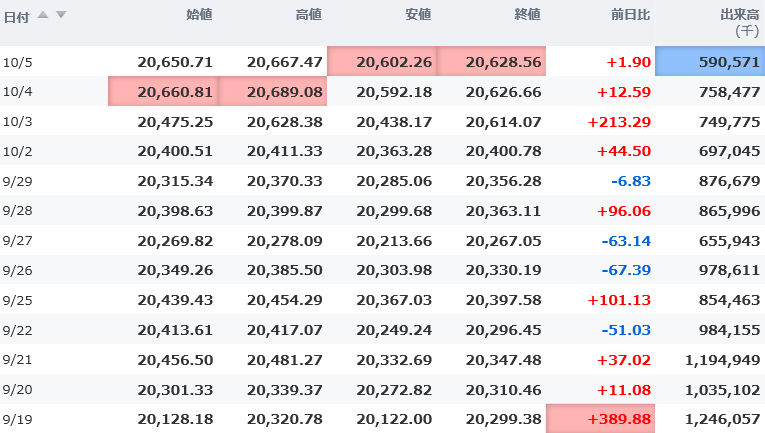This screenshot has height=433, width=765.
Task: Select the 安値 column header
Action: (x=418, y=15)
